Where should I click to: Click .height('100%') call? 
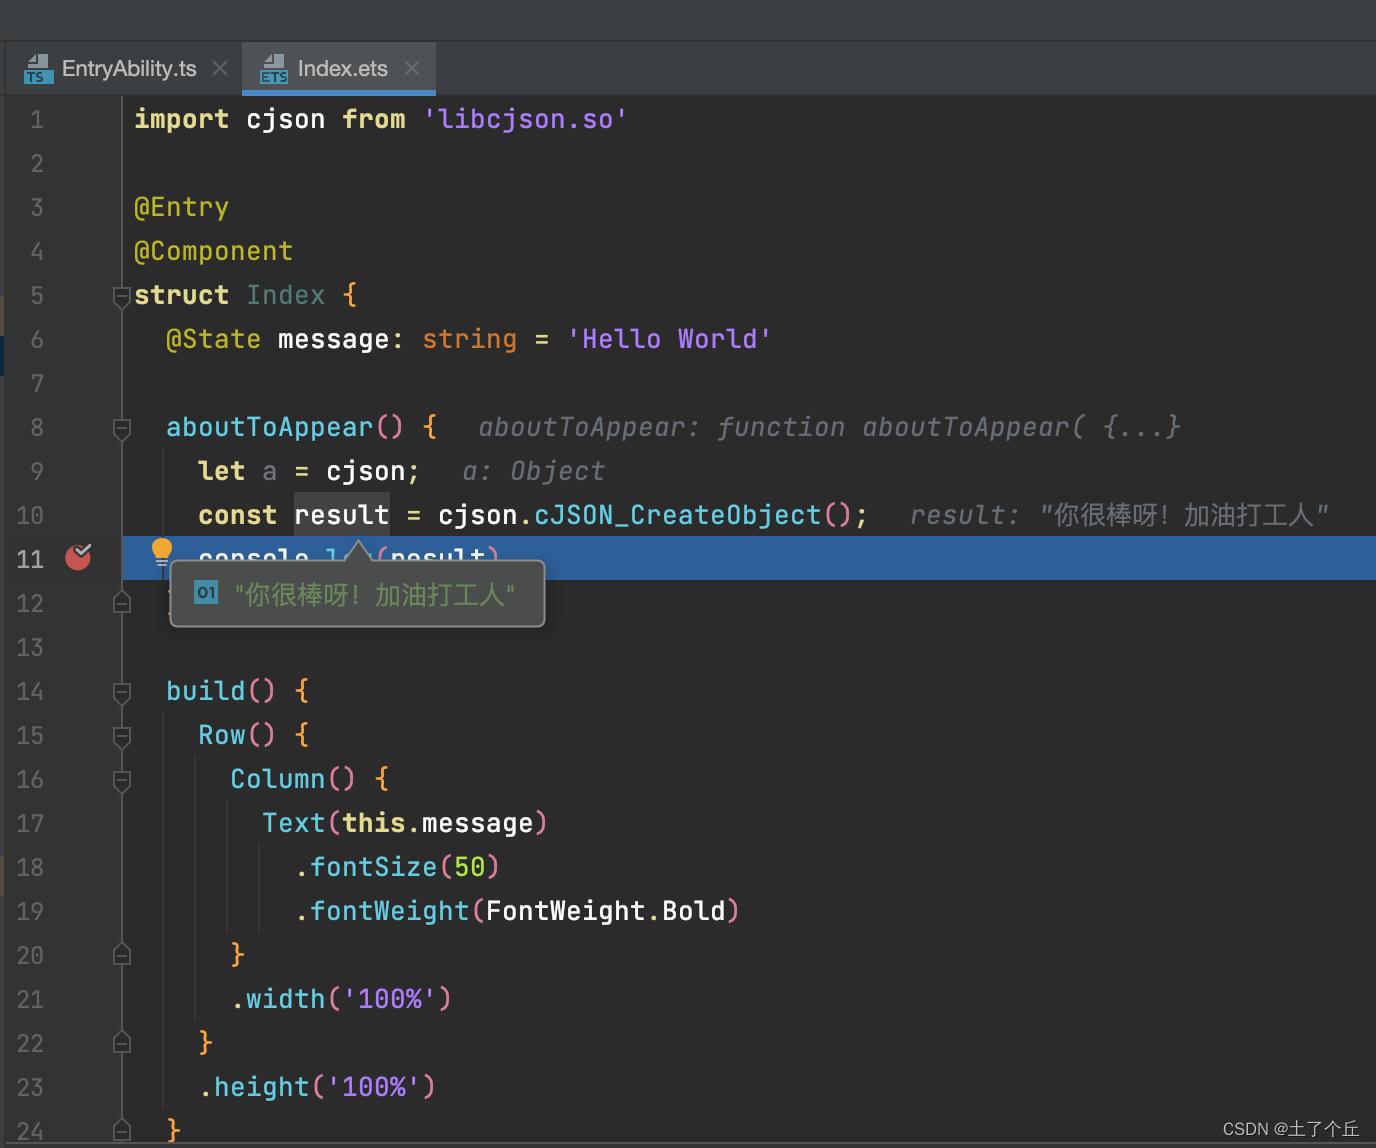(x=317, y=1087)
